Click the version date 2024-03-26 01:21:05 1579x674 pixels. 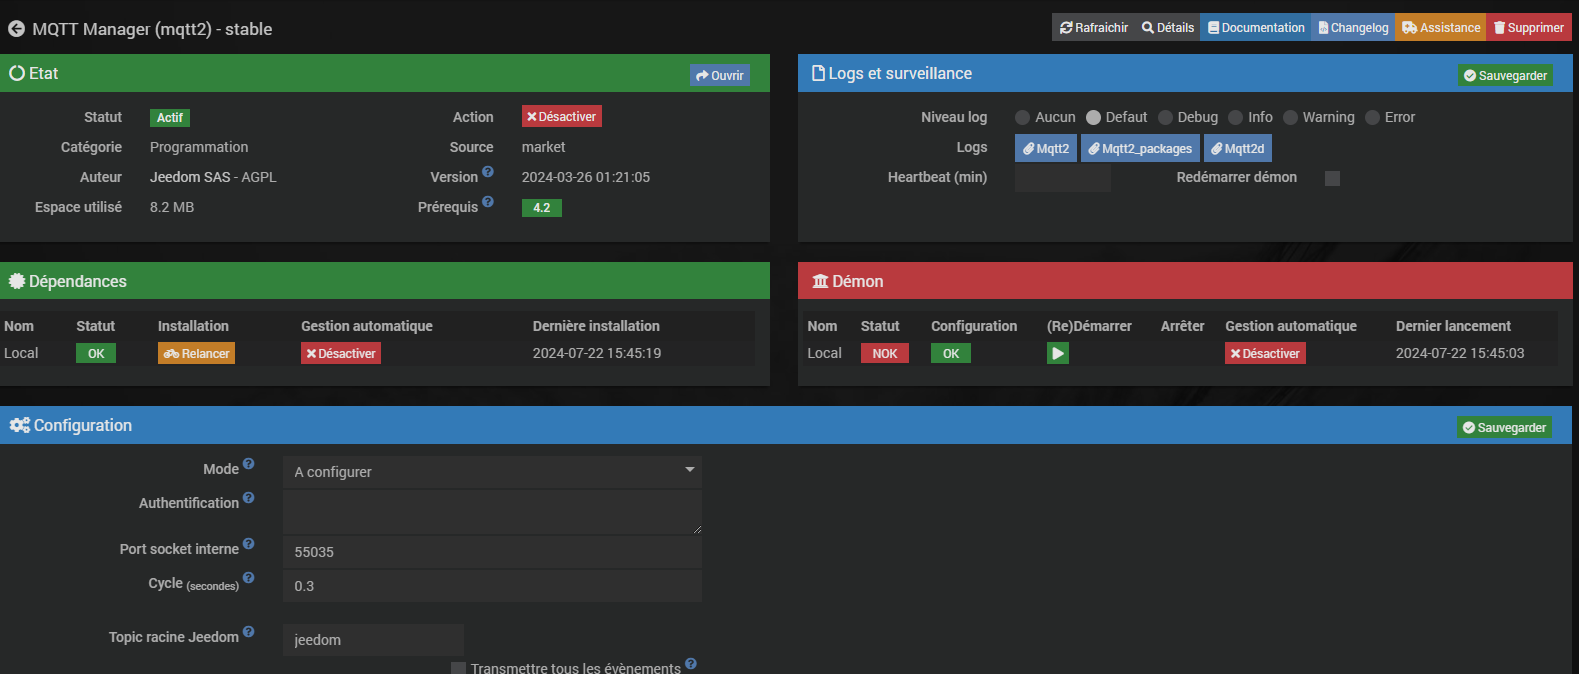[x=586, y=177]
